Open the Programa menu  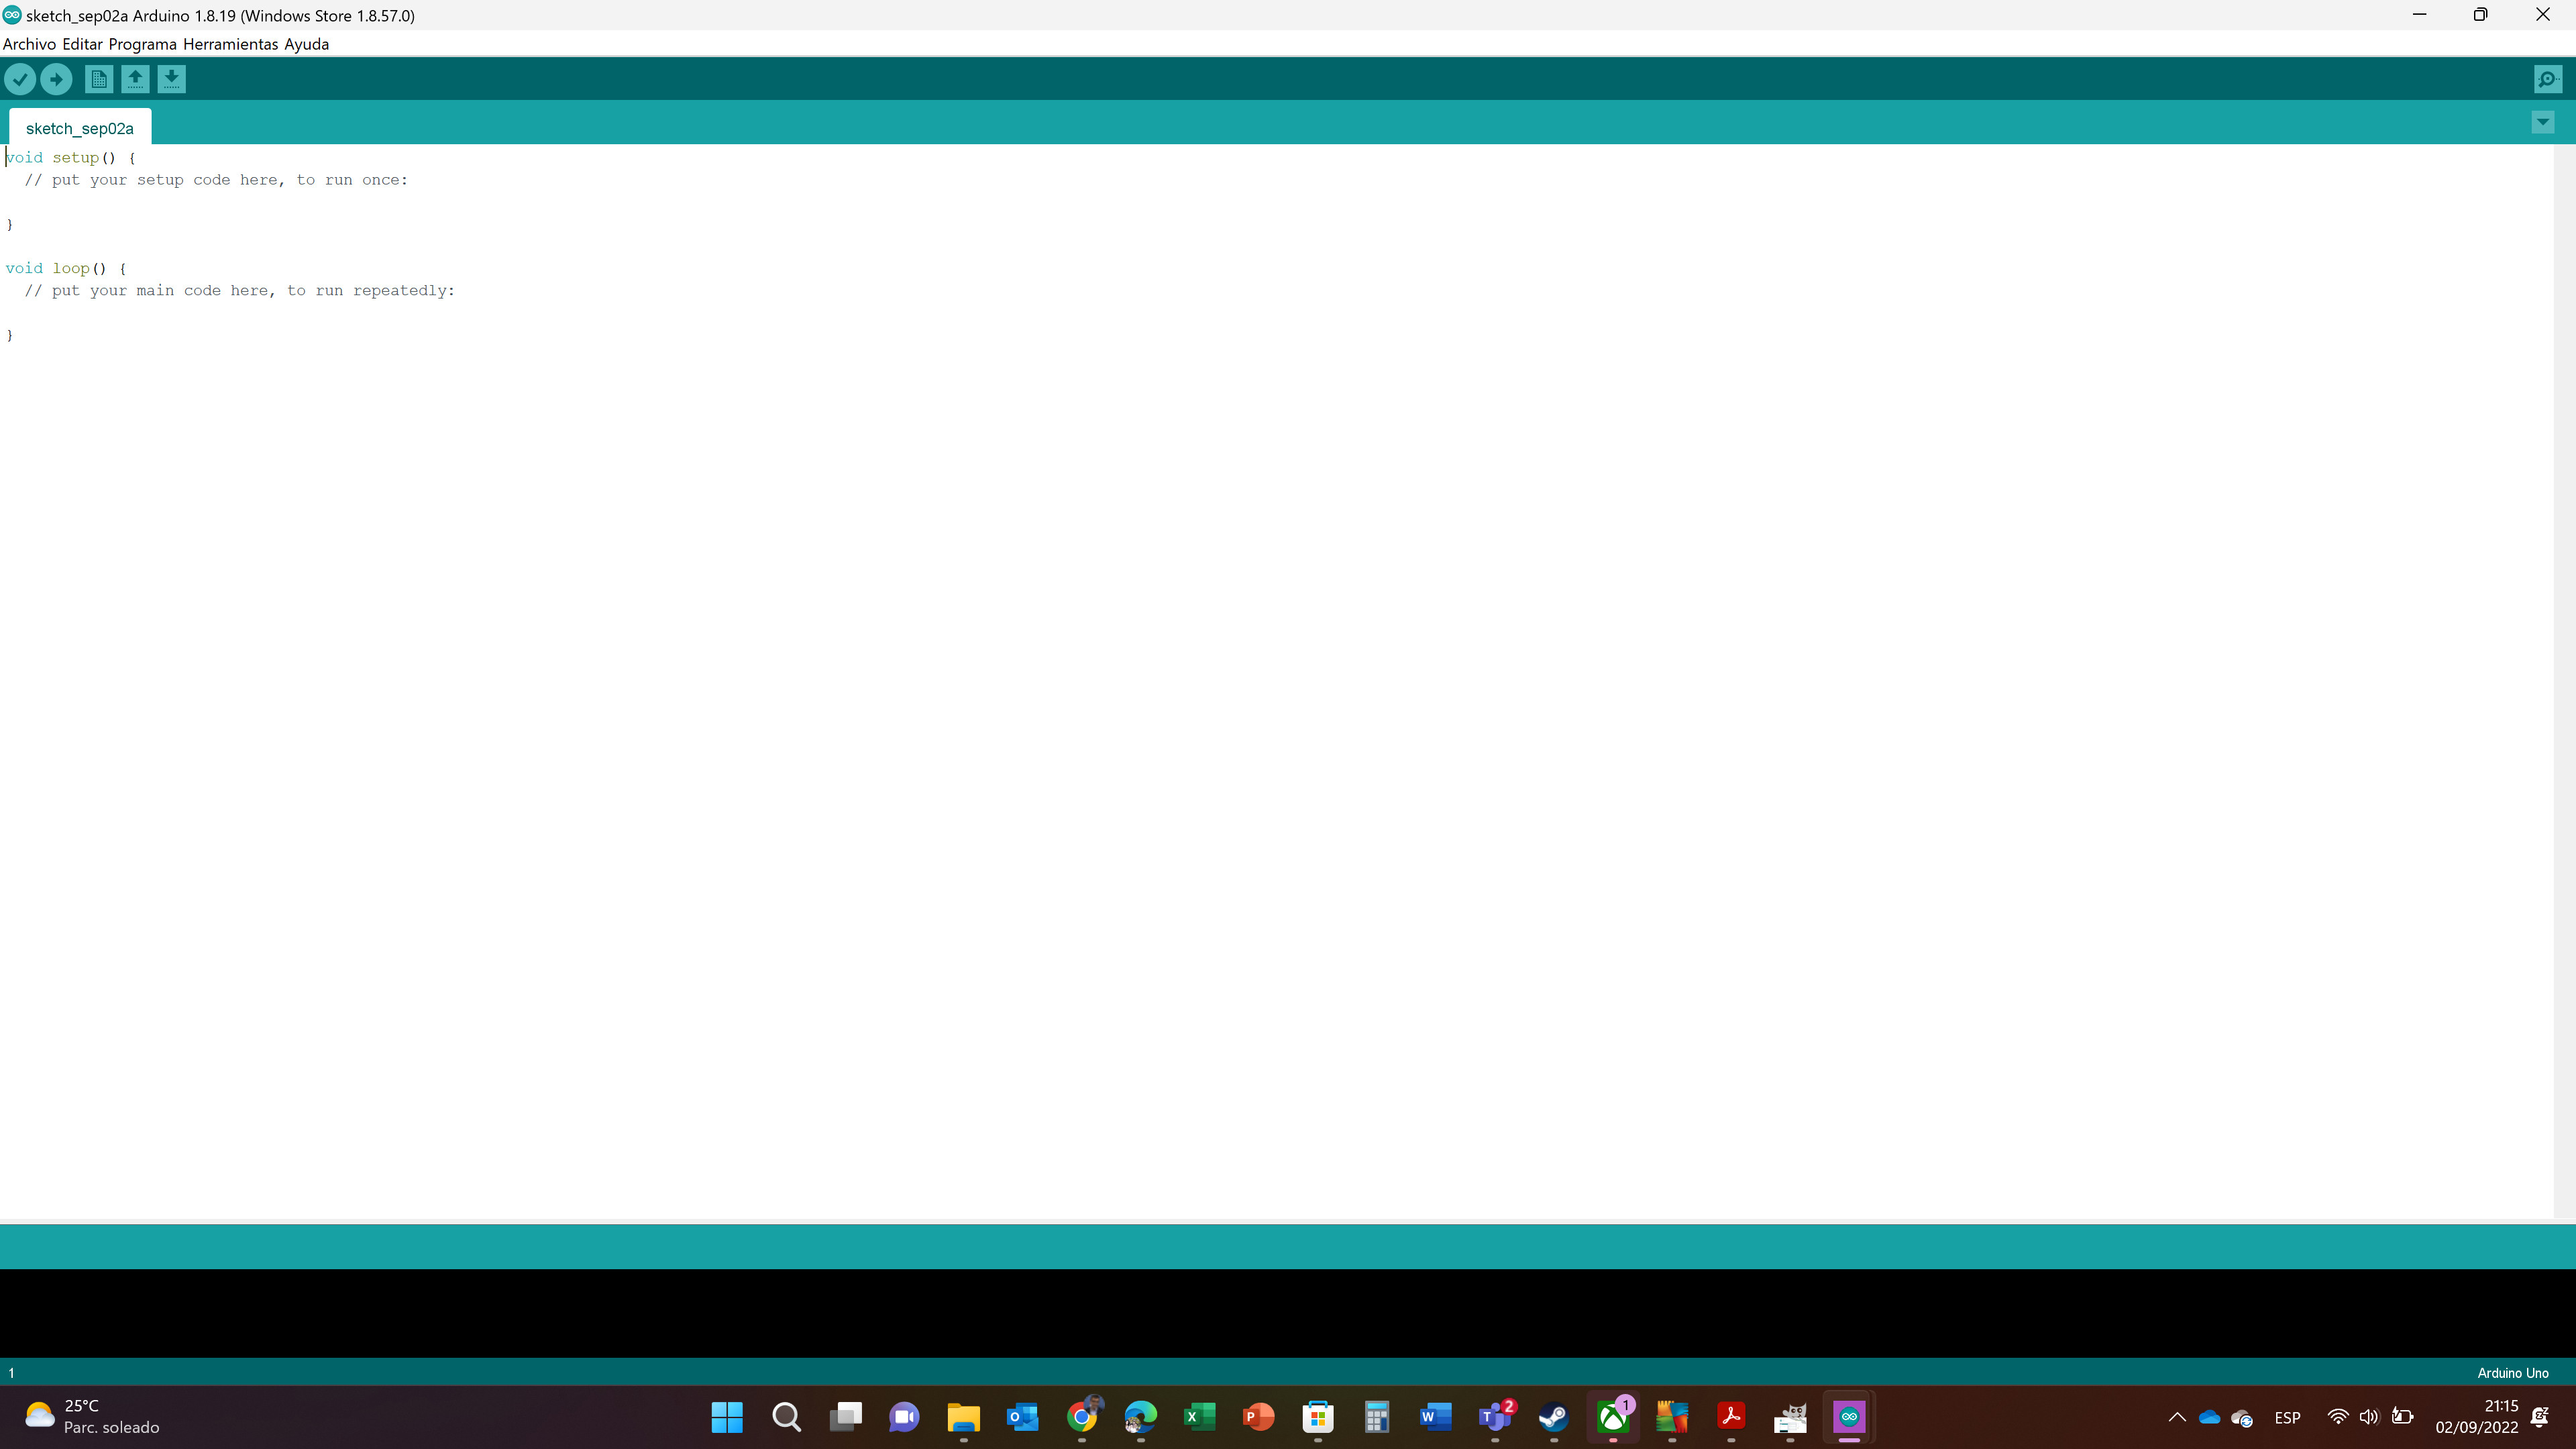[x=142, y=44]
